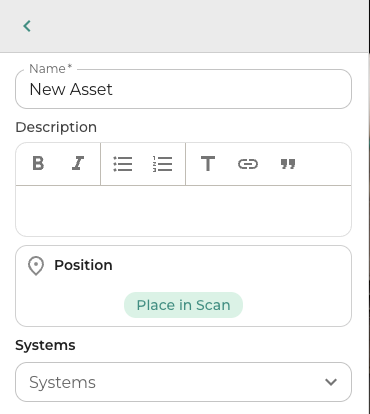
Task: Insert a hyperlink in description
Action: tap(248, 164)
